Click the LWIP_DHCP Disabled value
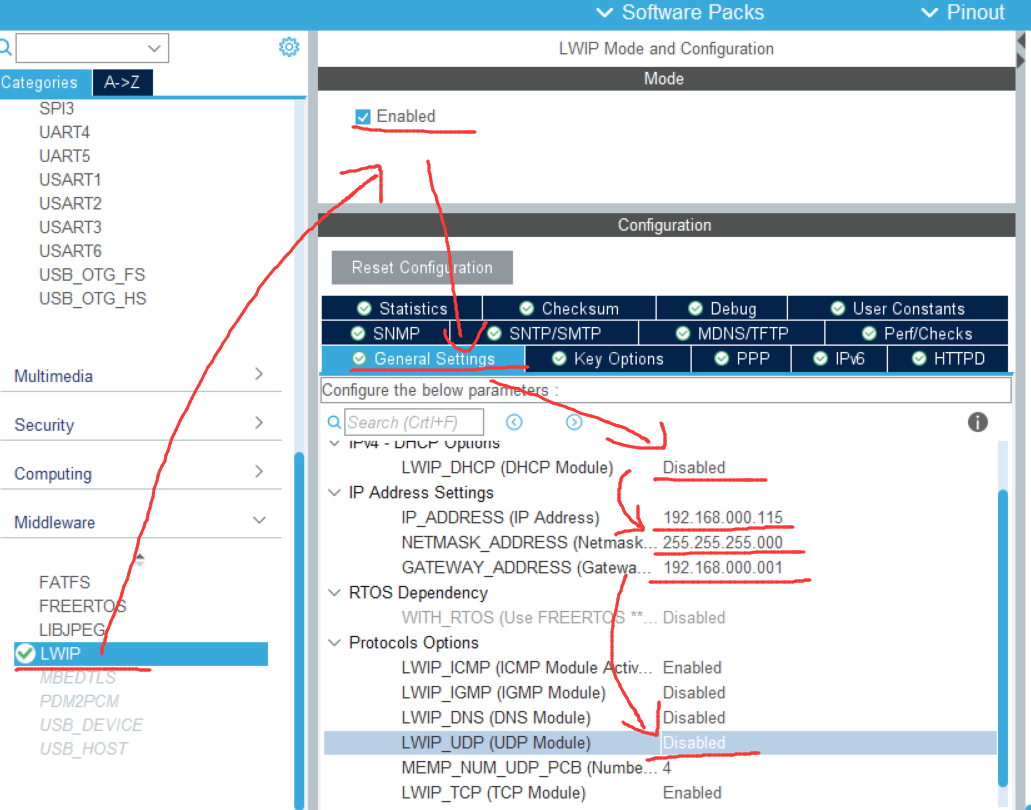Viewport: 1031px width, 810px height. pyautogui.click(x=694, y=467)
